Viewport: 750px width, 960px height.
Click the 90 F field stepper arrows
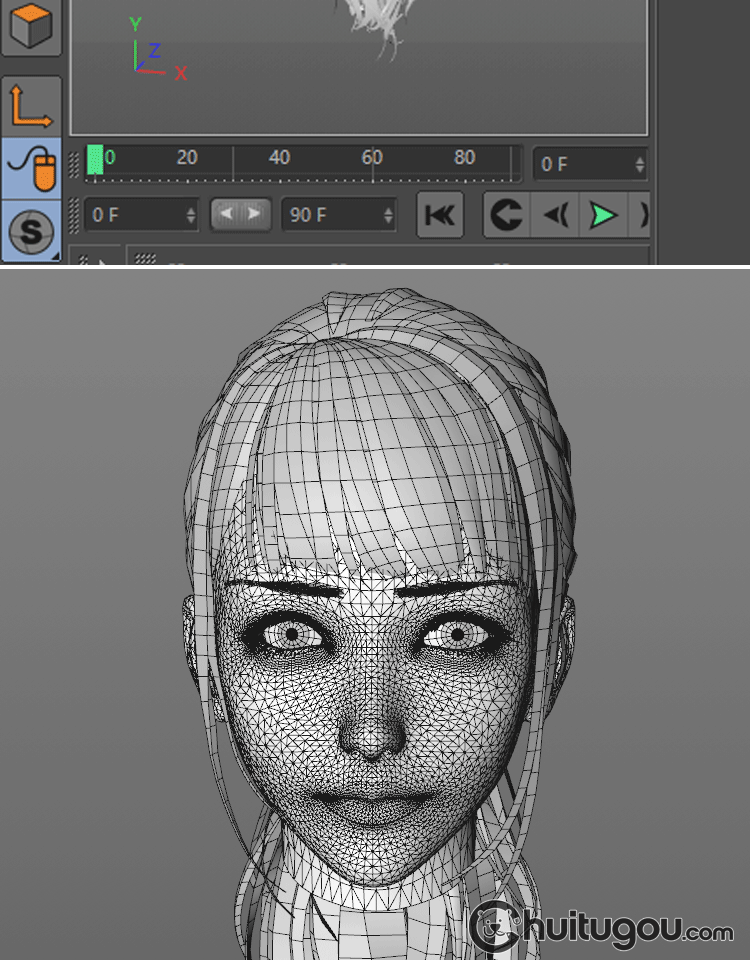388,215
